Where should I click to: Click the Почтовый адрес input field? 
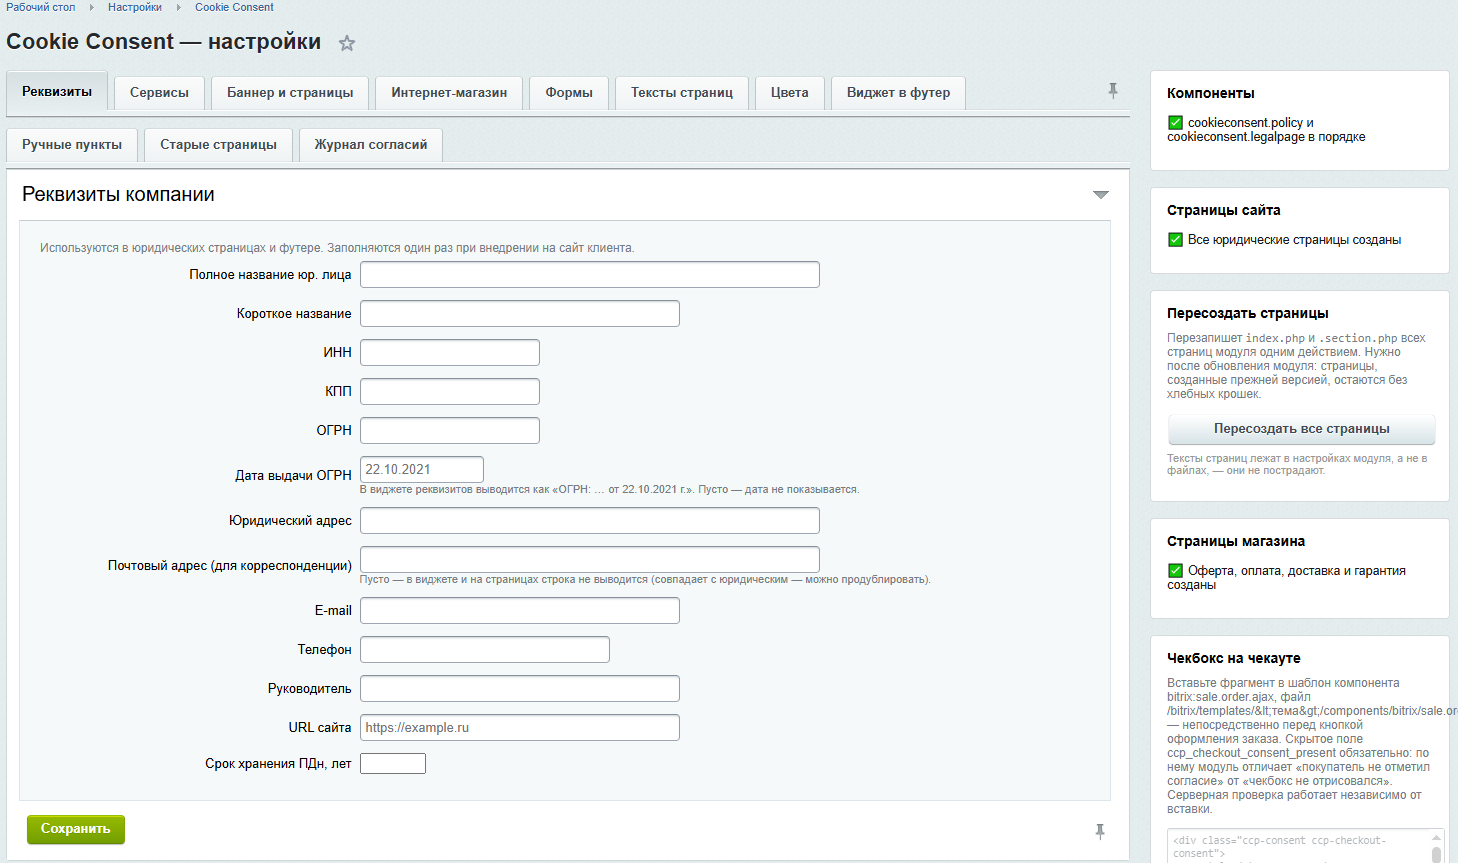tap(590, 560)
